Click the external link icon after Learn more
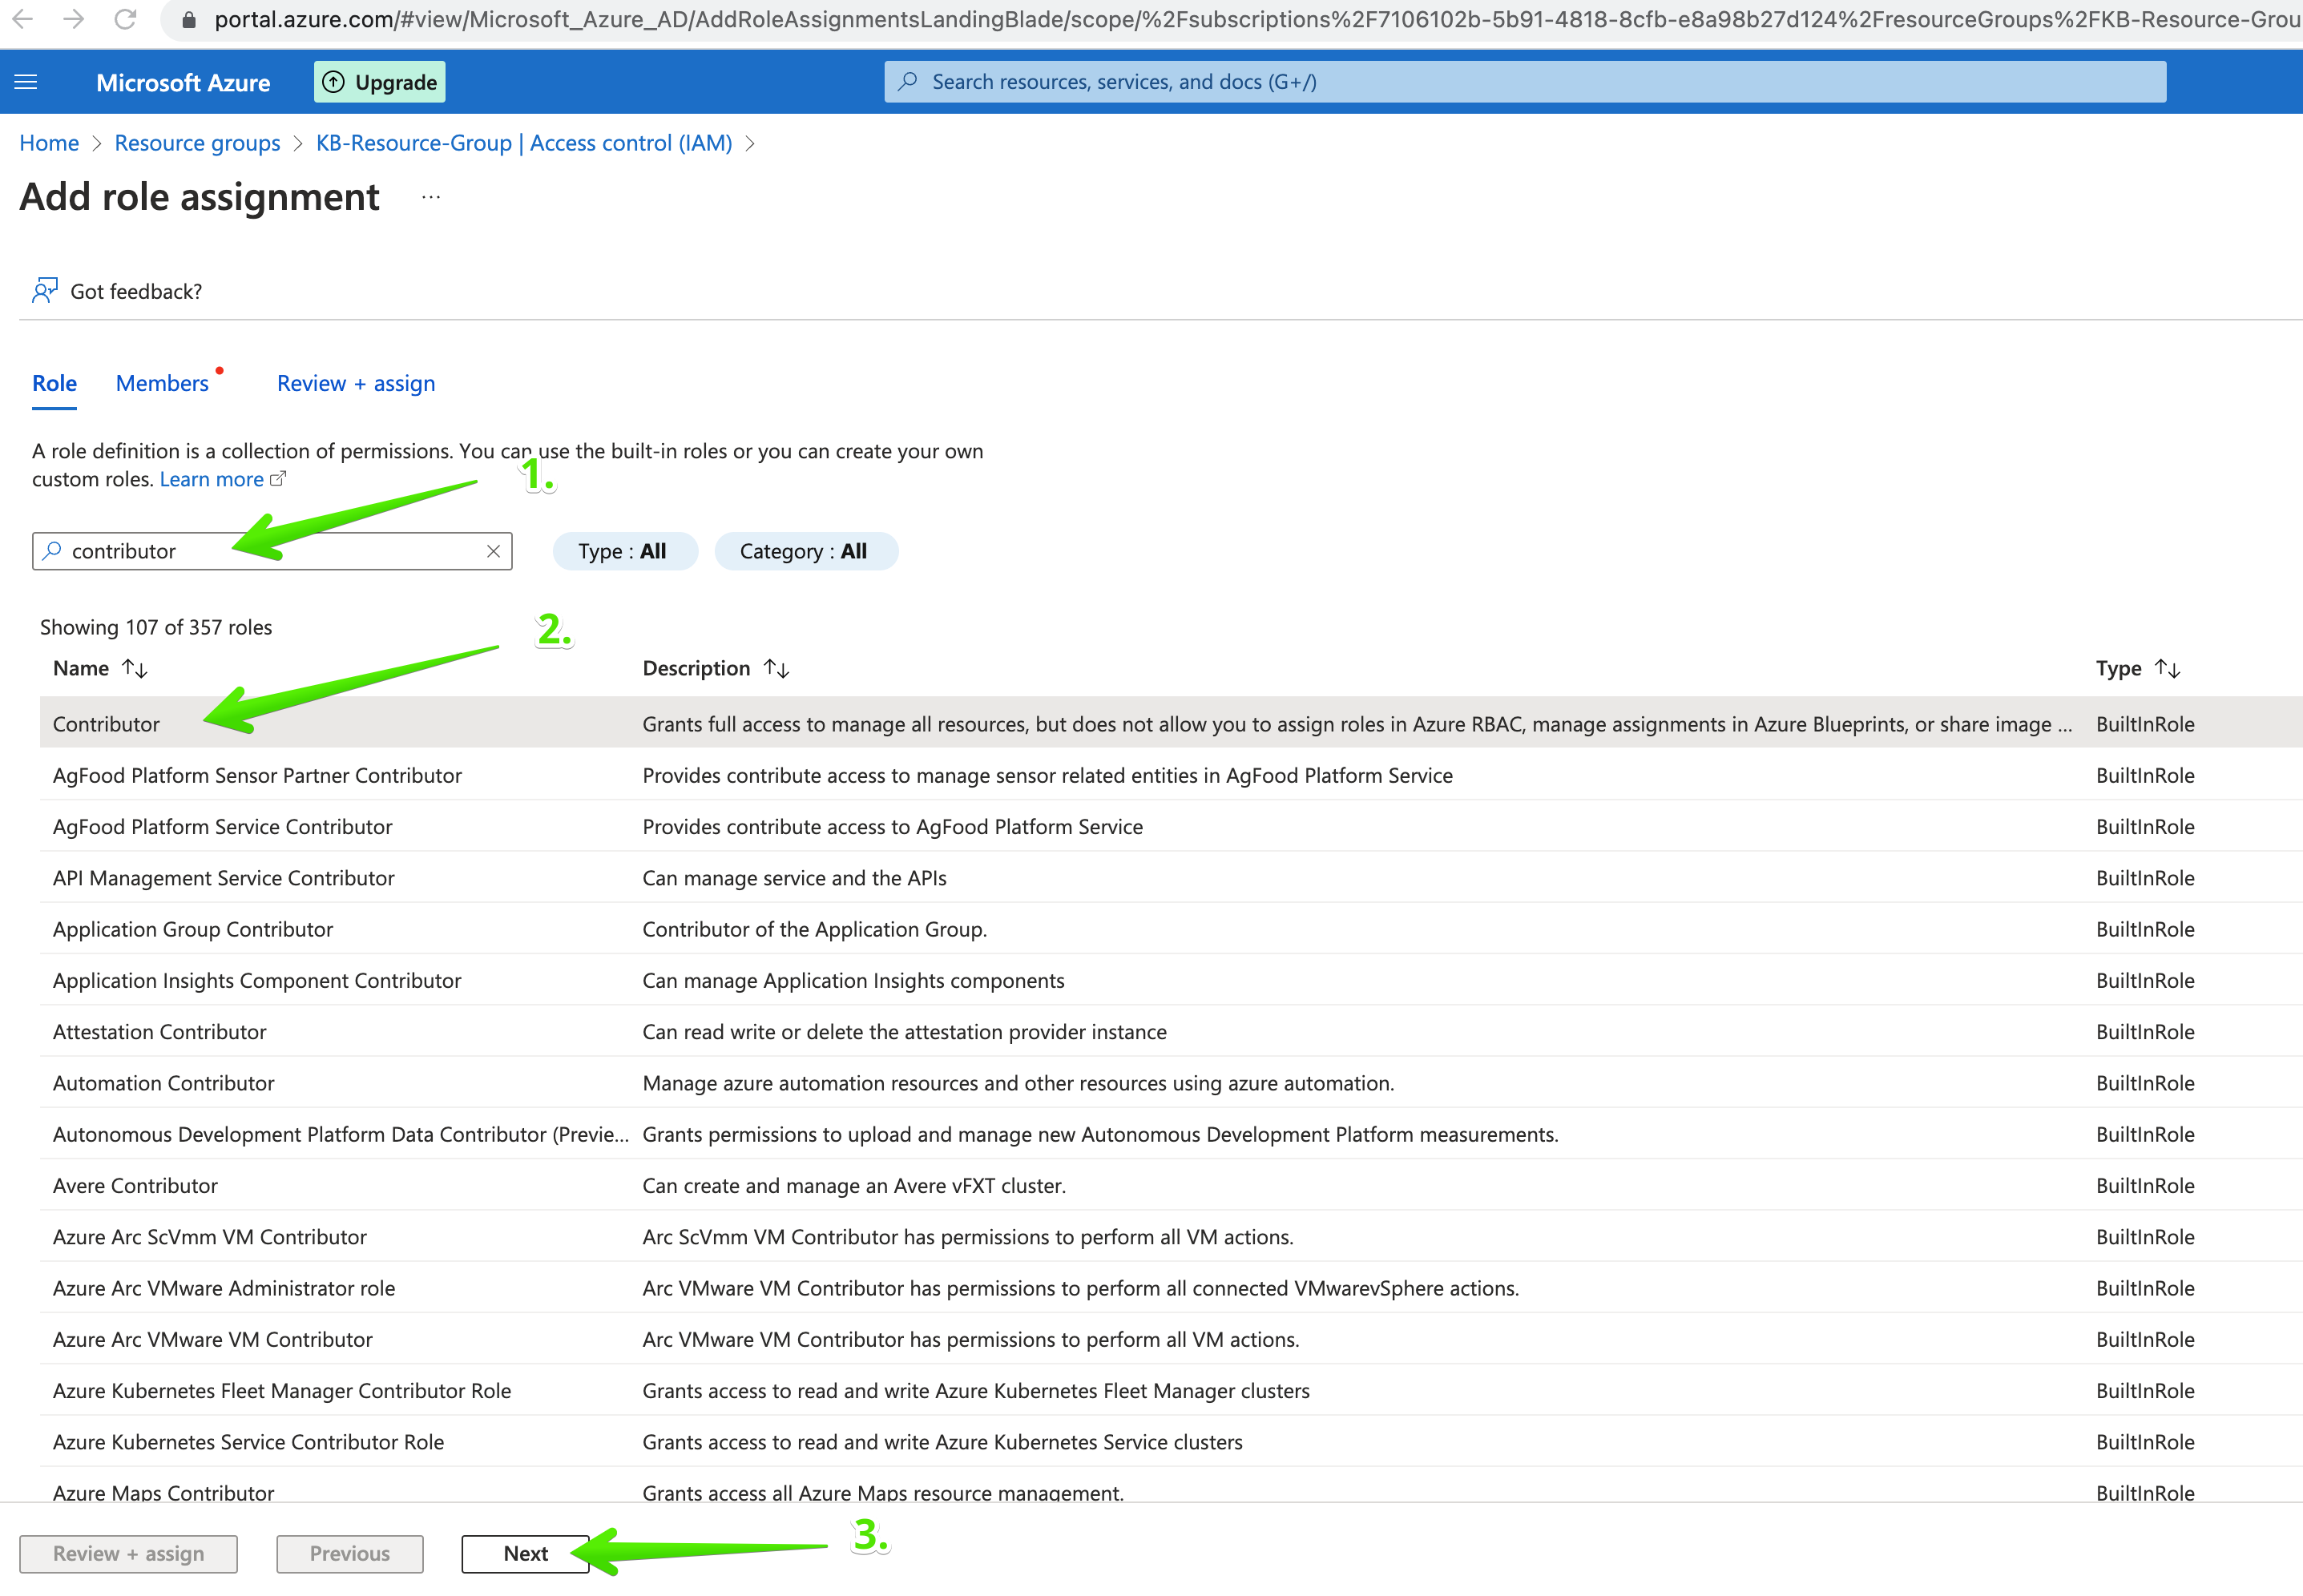The width and height of the screenshot is (2303, 1596). (x=279, y=479)
